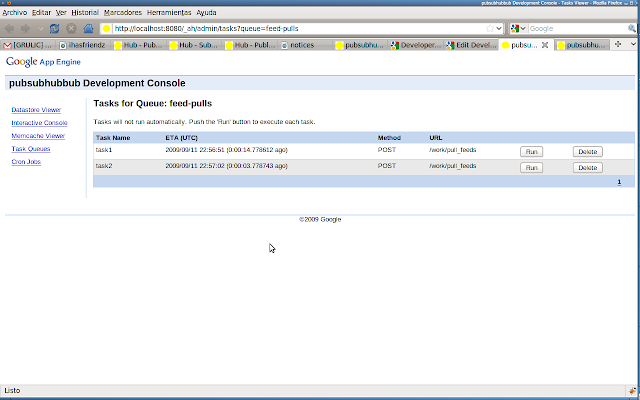Open the Ver menu
Image resolution: width=640 pixels, height=400 pixels.
coord(61,13)
